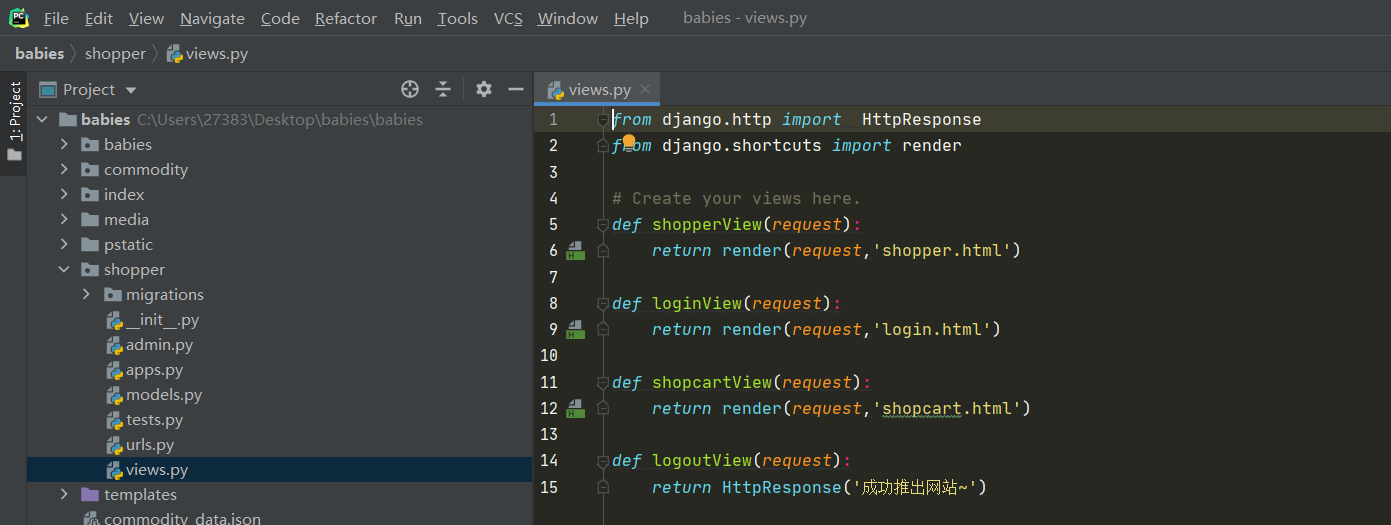Click the folder icon of the media directory
Screen dimensions: 1391x525
[89, 220]
